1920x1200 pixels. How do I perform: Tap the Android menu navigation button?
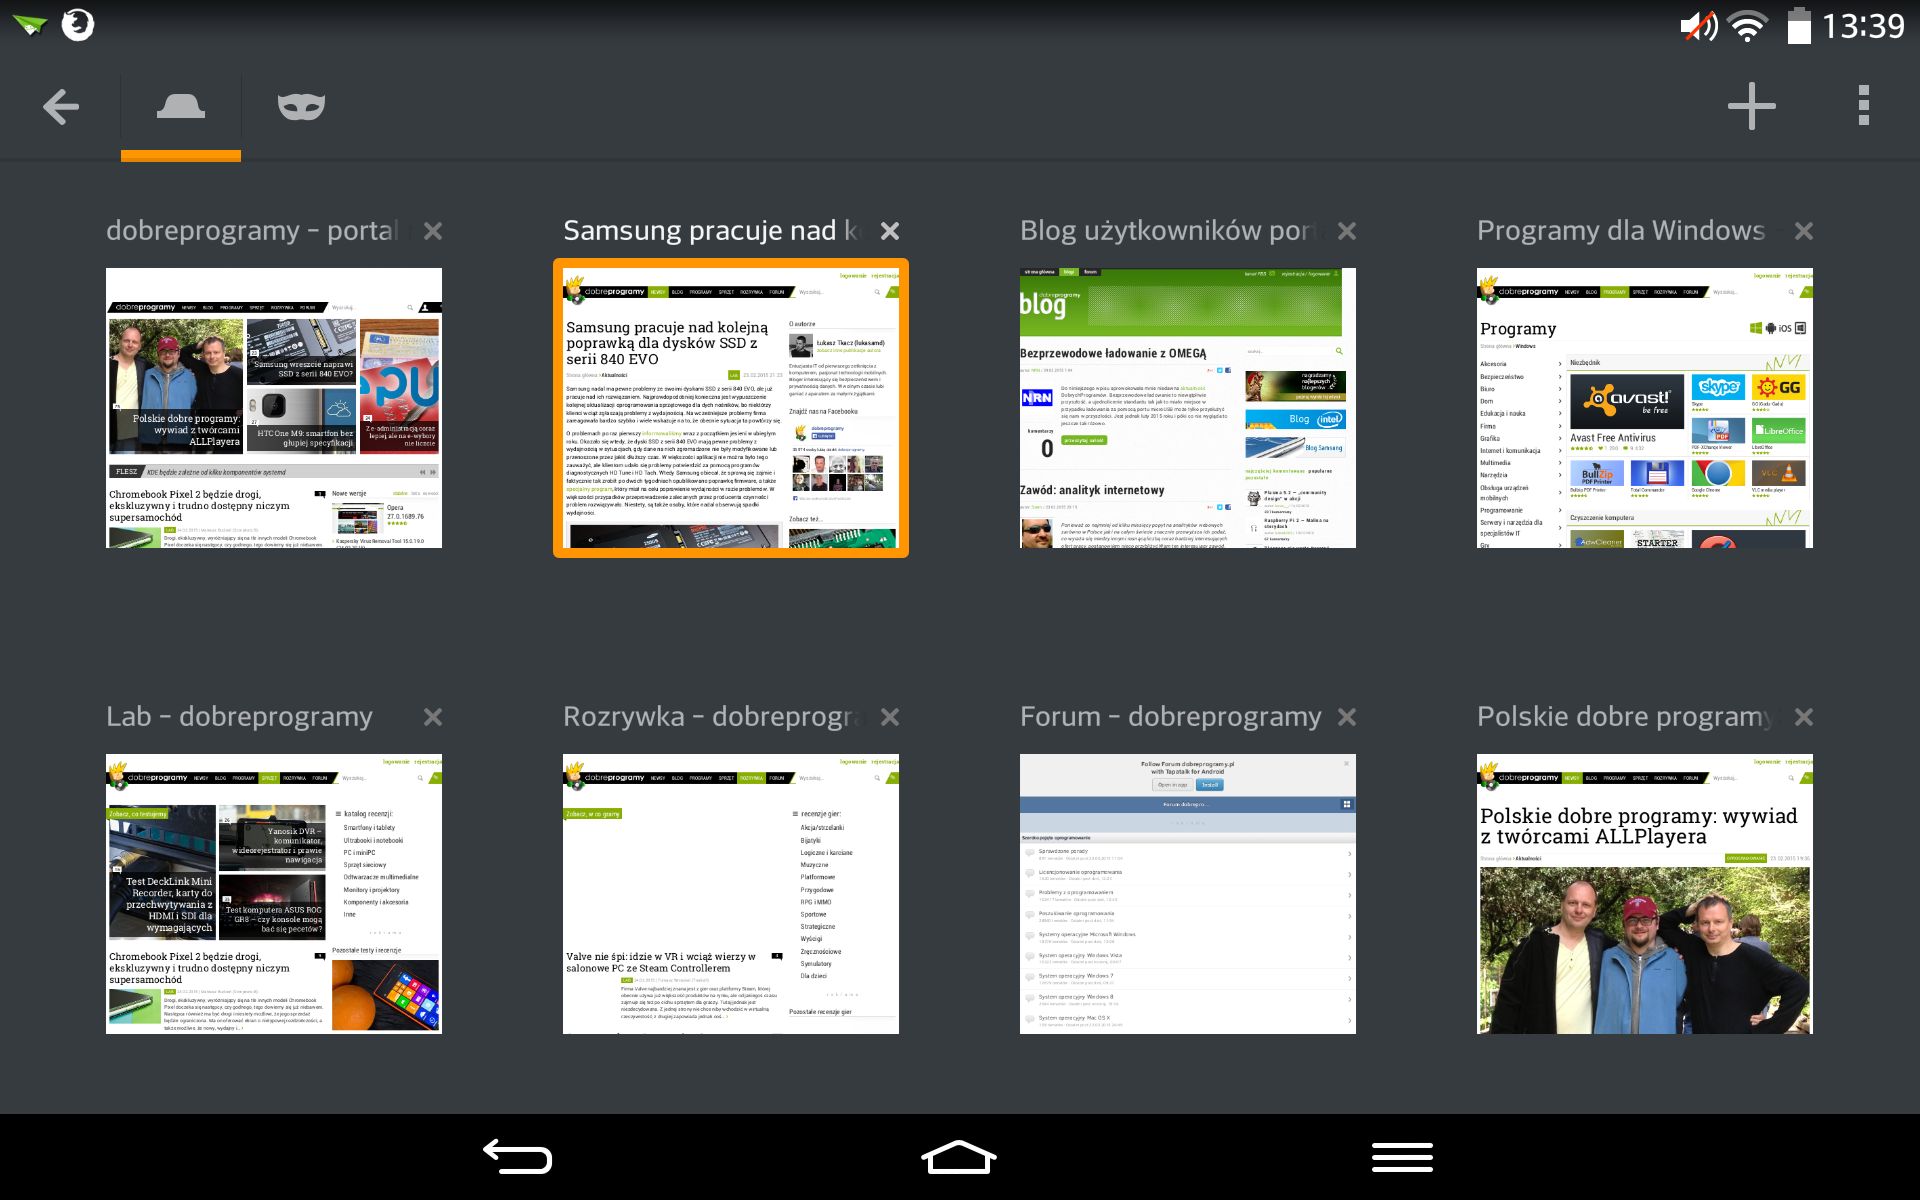(1402, 1157)
